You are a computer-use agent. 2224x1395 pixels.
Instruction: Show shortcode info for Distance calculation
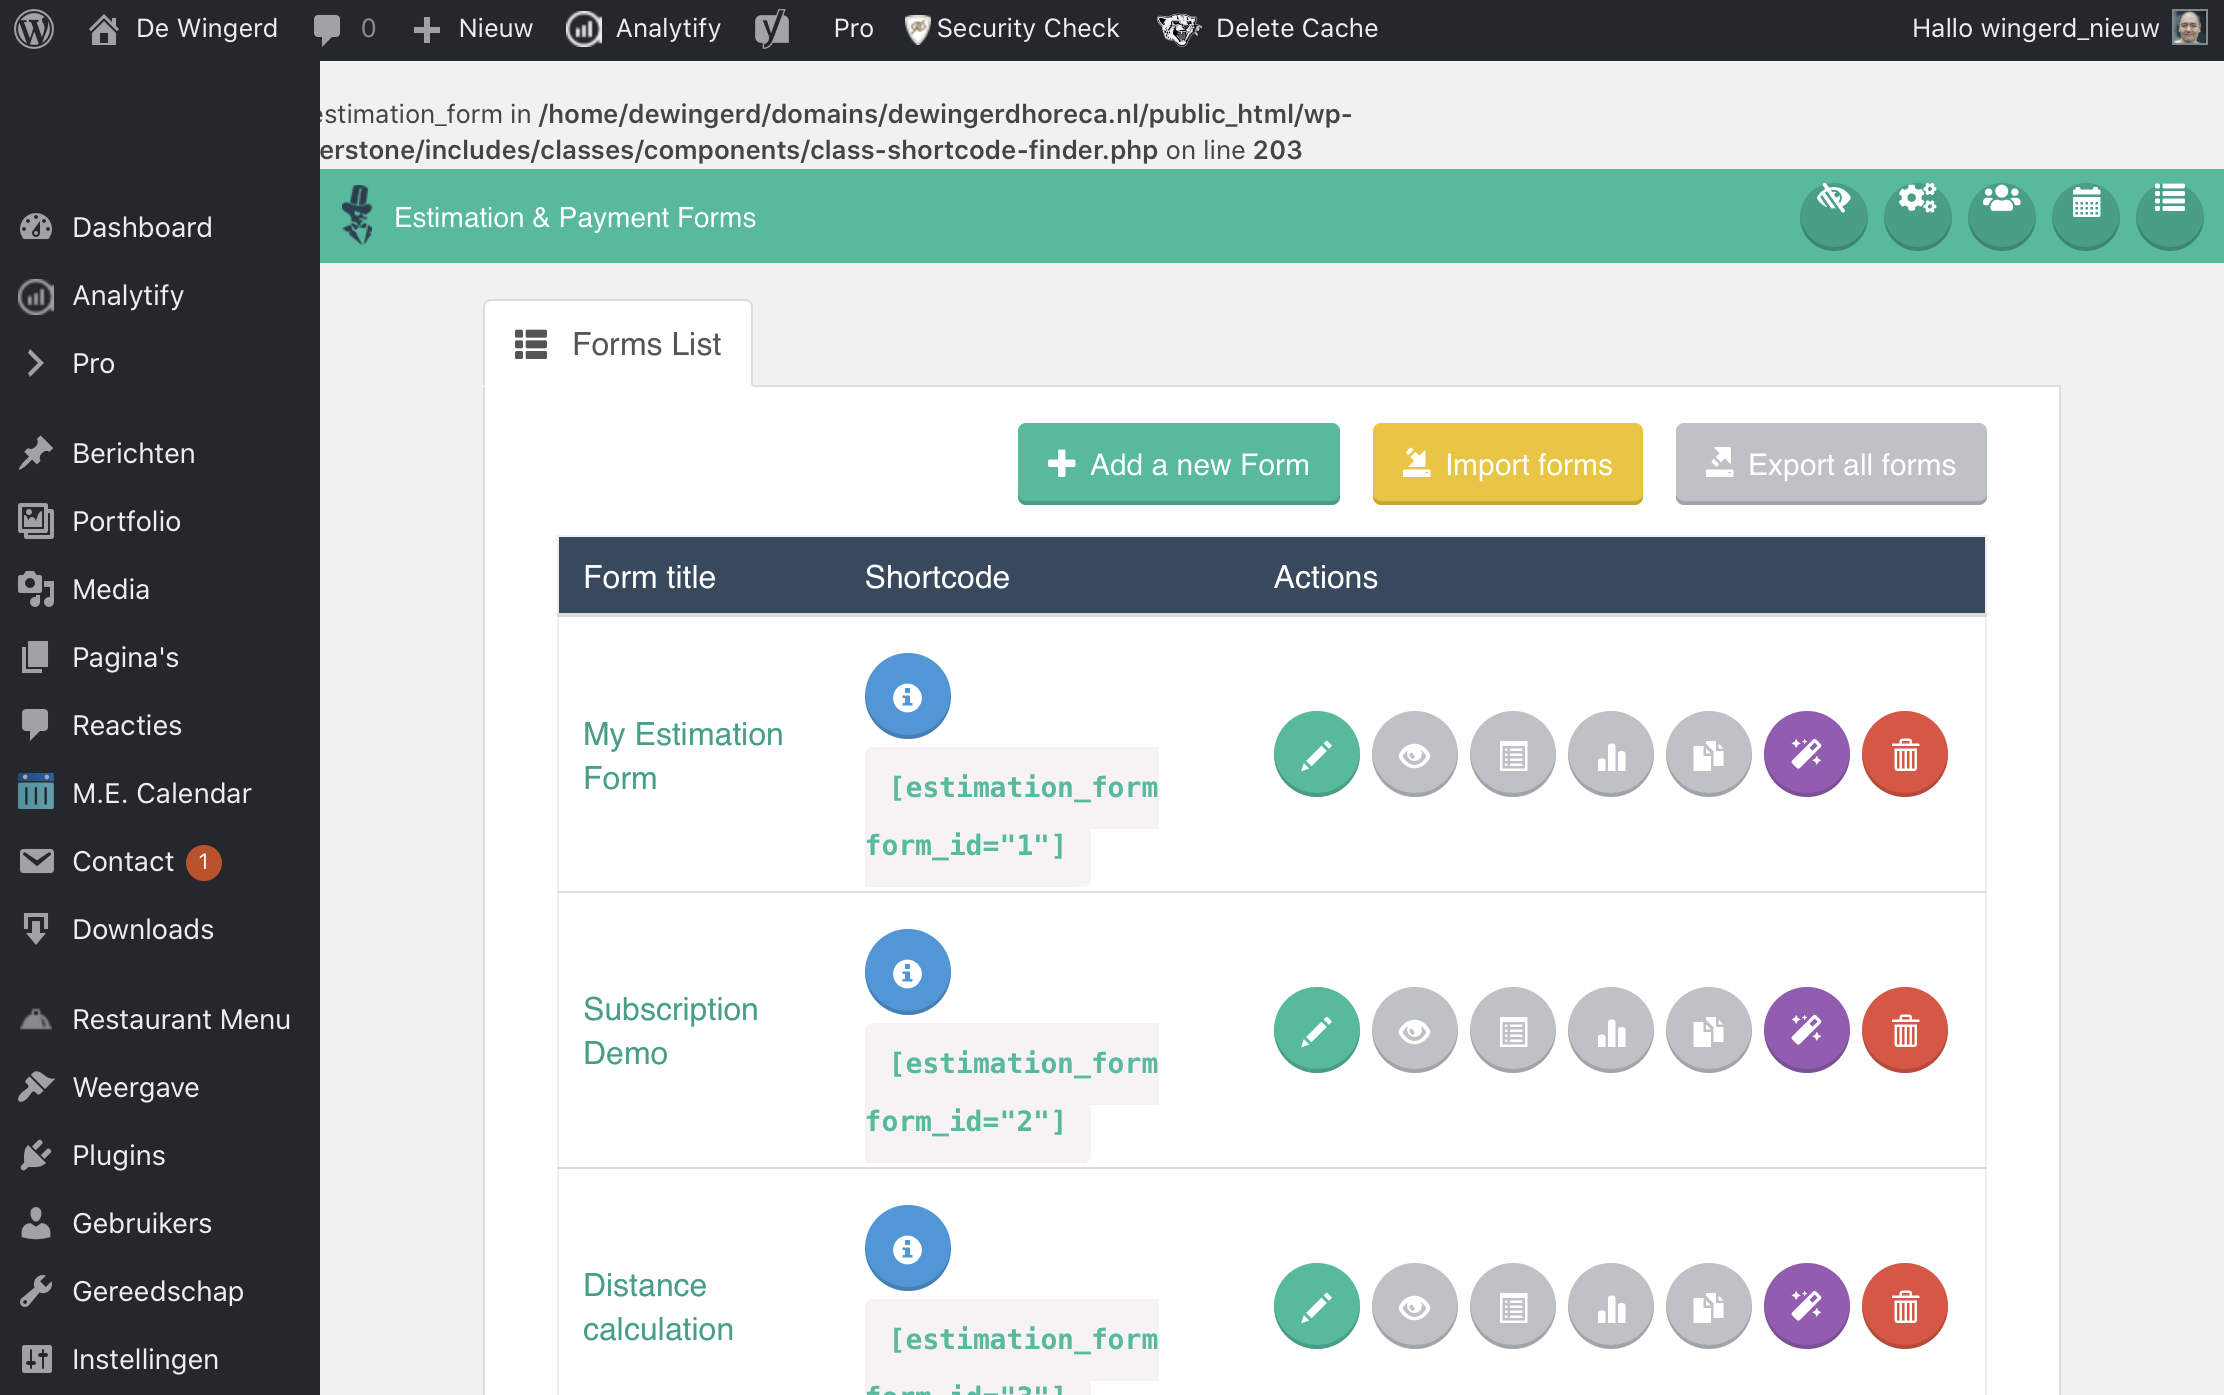[x=907, y=1248]
